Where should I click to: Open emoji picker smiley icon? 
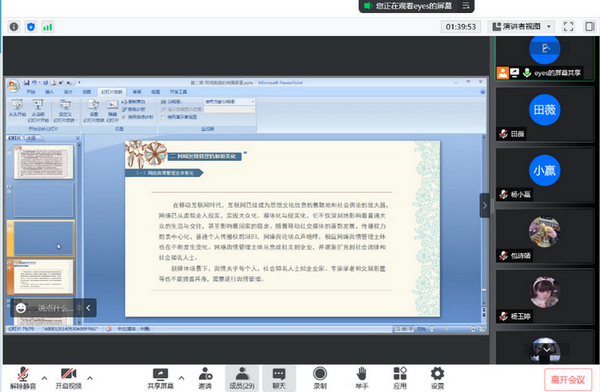click(21, 308)
